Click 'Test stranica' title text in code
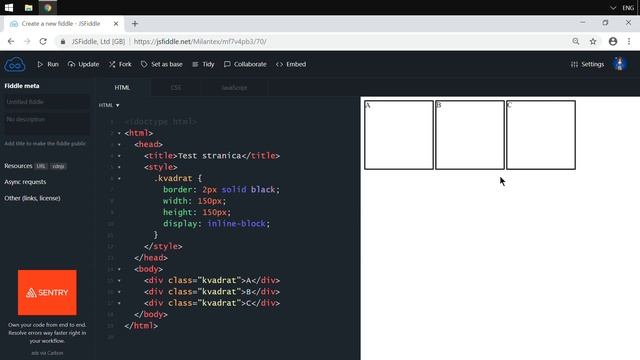640x360 pixels. point(209,156)
